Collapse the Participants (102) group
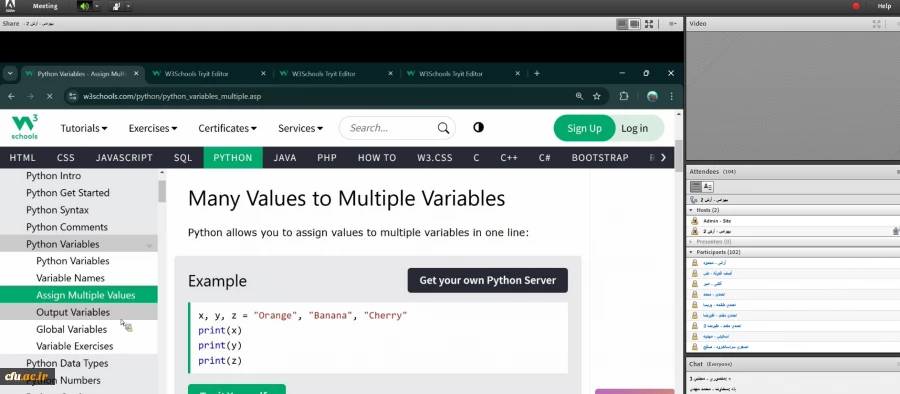The image size is (900, 394). pos(691,252)
